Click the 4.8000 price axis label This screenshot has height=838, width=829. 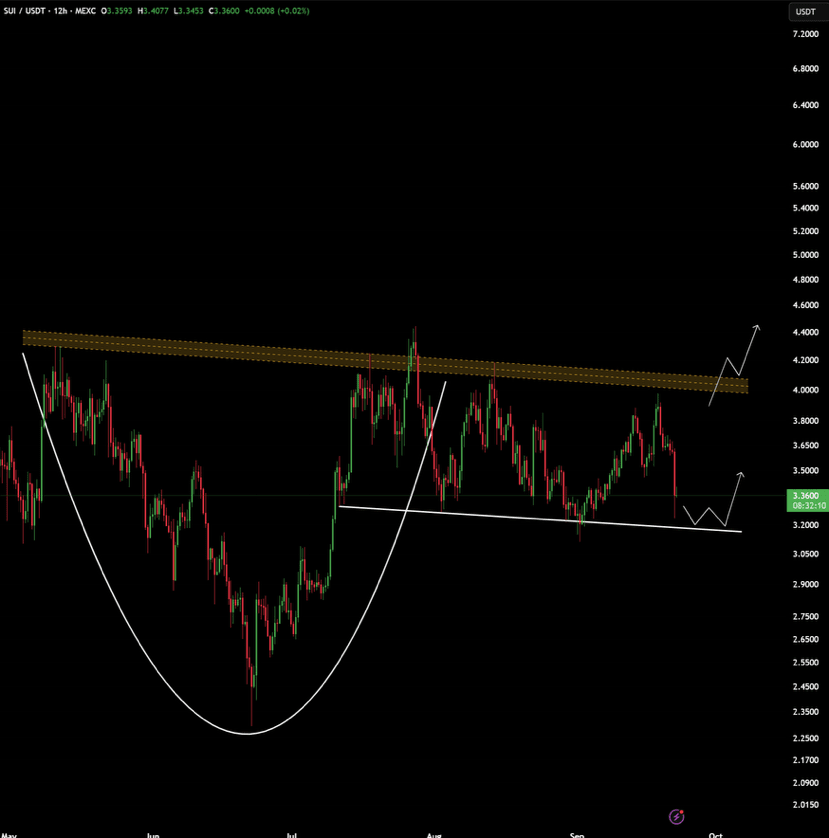805,280
